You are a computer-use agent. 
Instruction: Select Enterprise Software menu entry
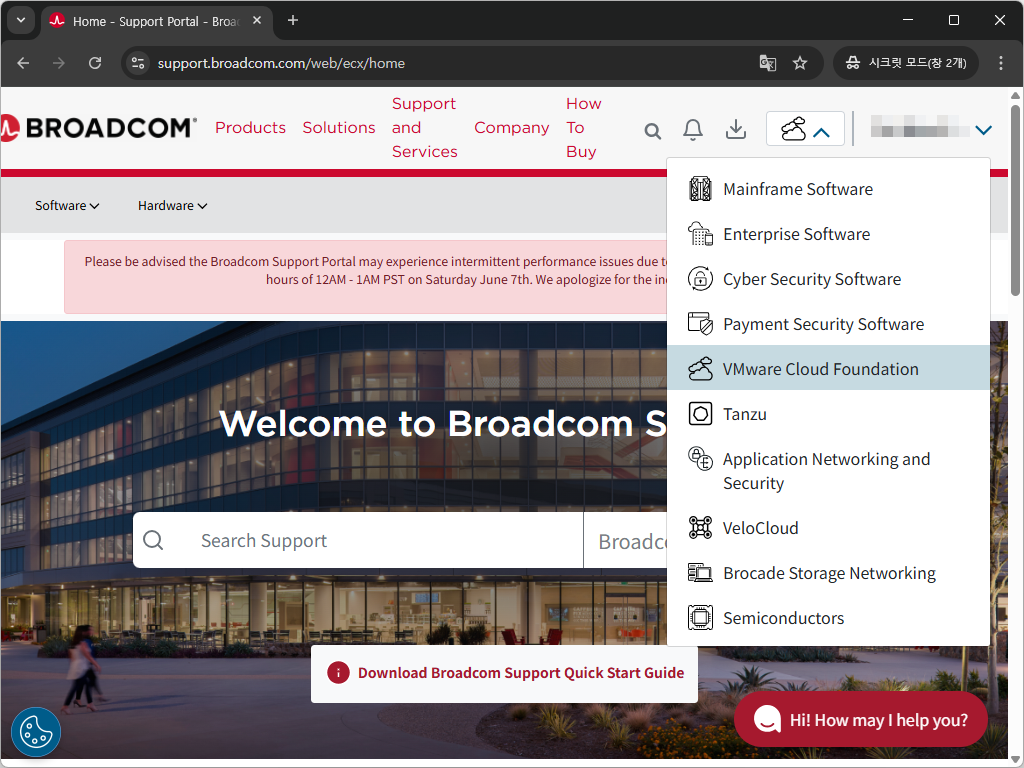point(828,234)
